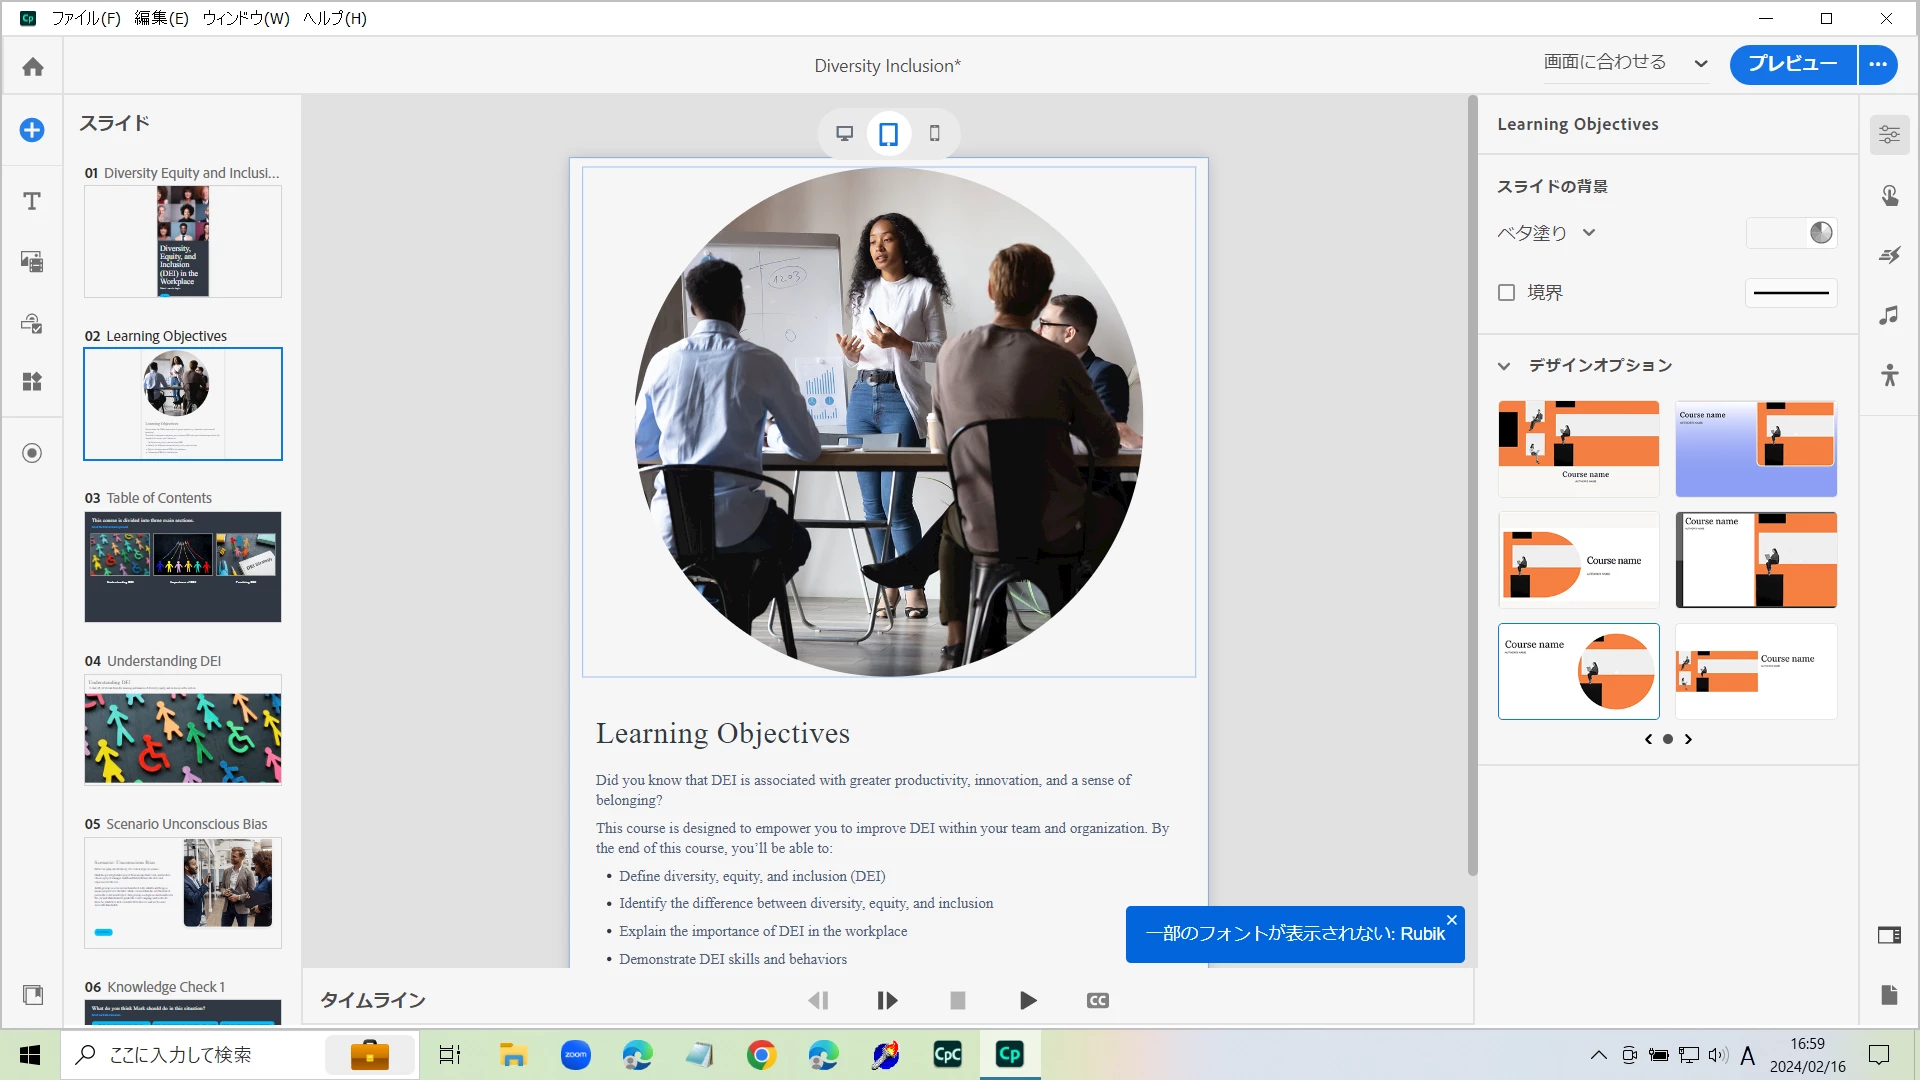Open the Audio music note panel
The height and width of the screenshot is (1080, 1920).
pyautogui.click(x=1889, y=316)
